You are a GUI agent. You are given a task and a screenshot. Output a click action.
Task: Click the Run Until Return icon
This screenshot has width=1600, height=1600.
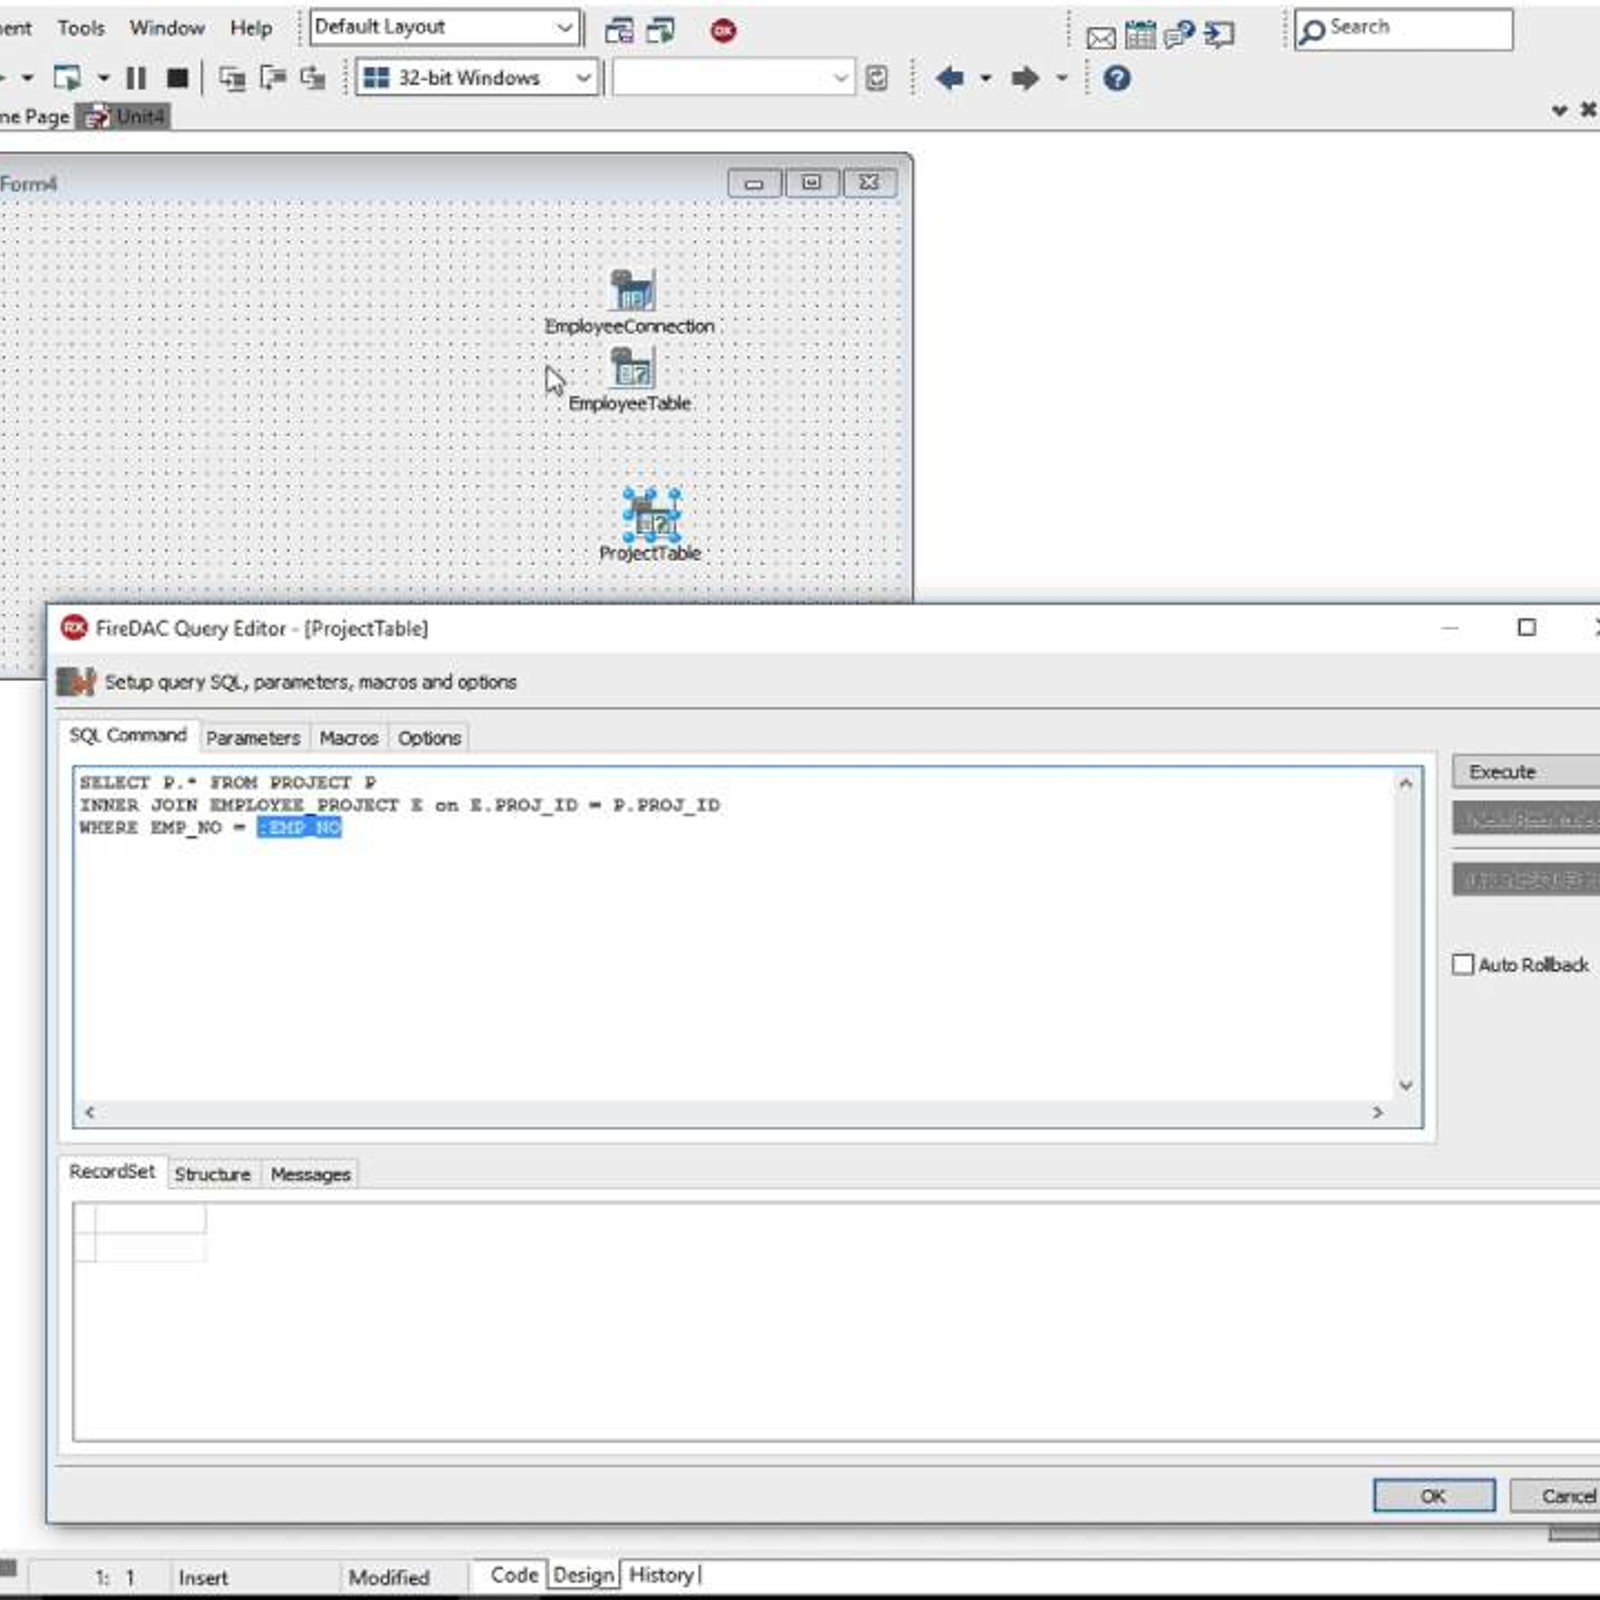(x=313, y=78)
